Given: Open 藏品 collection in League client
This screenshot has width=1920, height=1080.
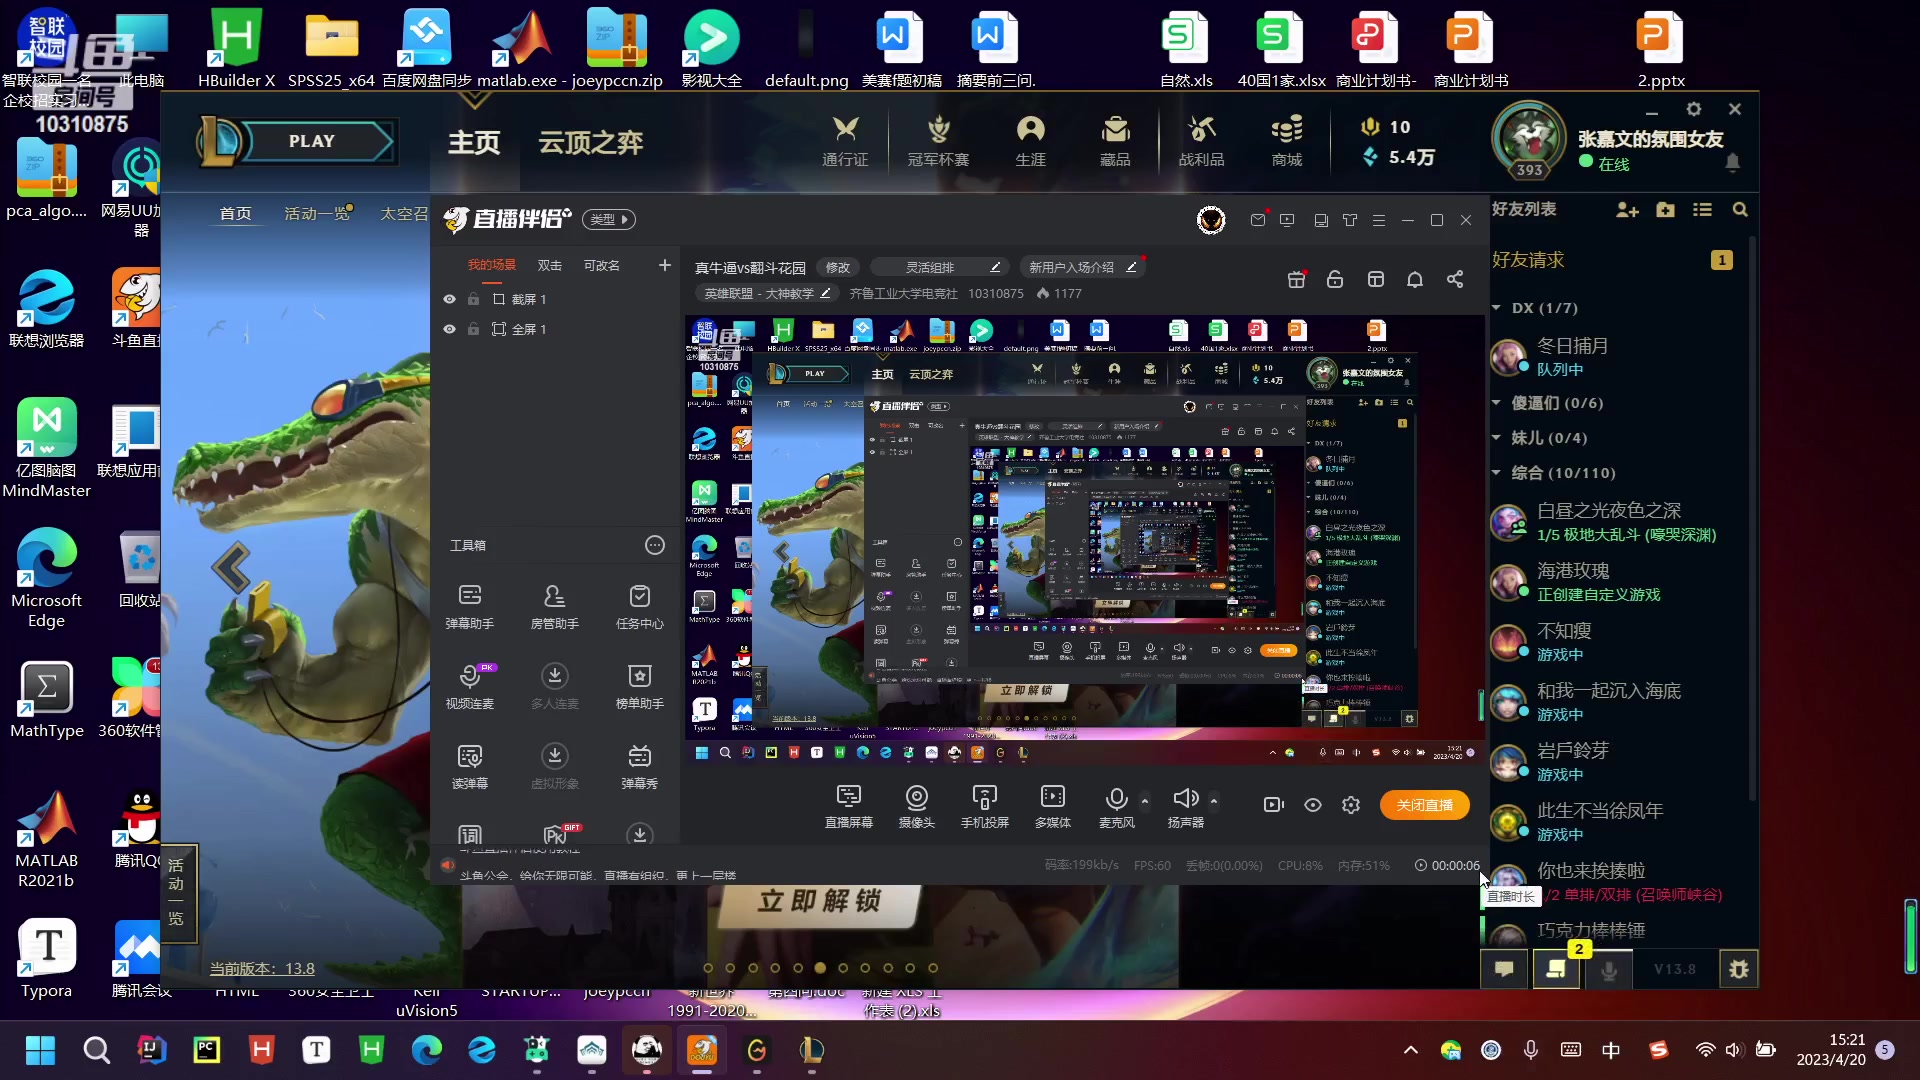Looking at the screenshot, I should click(x=1115, y=141).
